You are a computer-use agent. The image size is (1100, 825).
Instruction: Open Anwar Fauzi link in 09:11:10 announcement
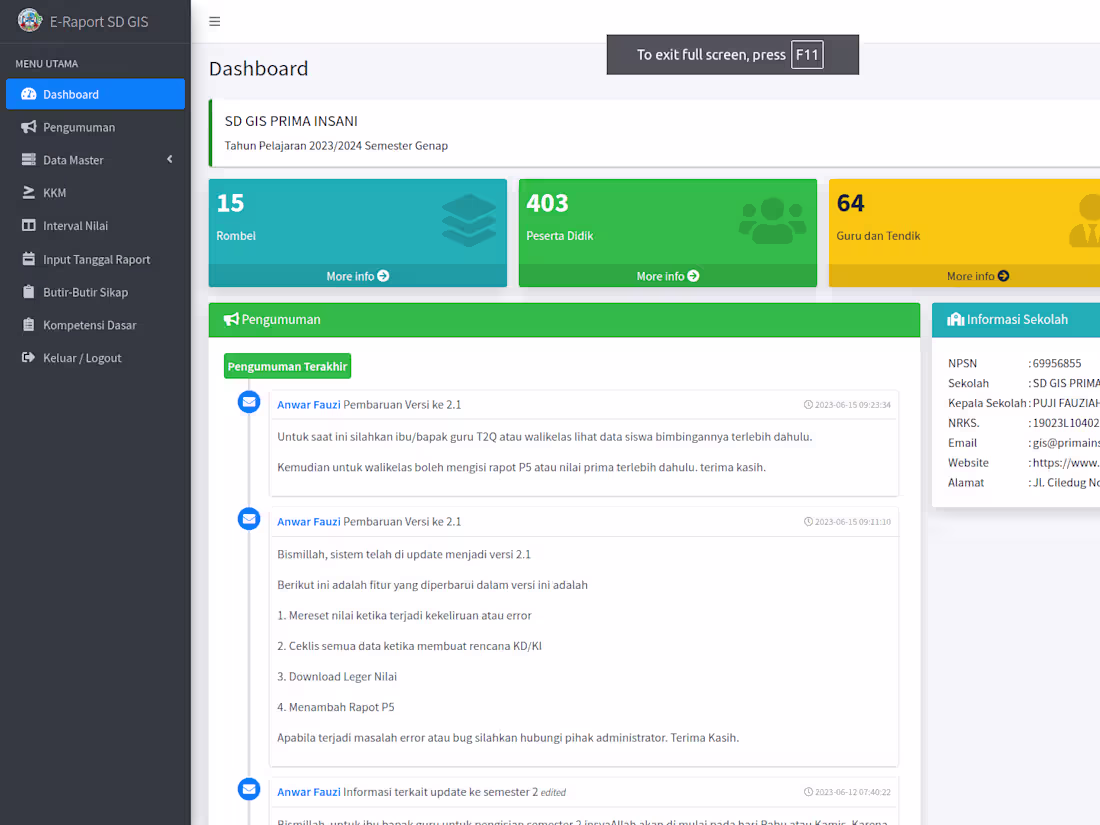309,522
